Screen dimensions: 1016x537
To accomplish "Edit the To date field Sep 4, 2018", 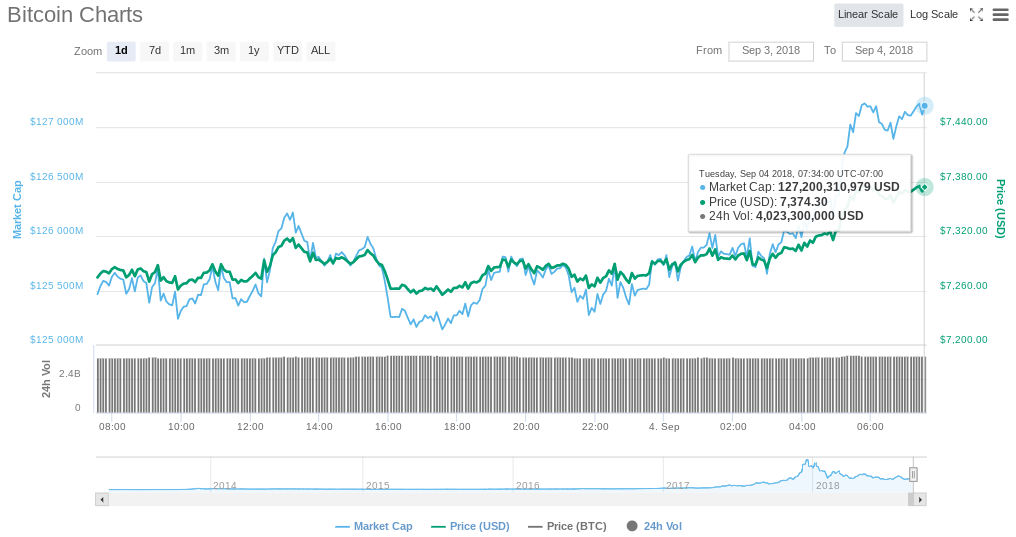I will [884, 51].
